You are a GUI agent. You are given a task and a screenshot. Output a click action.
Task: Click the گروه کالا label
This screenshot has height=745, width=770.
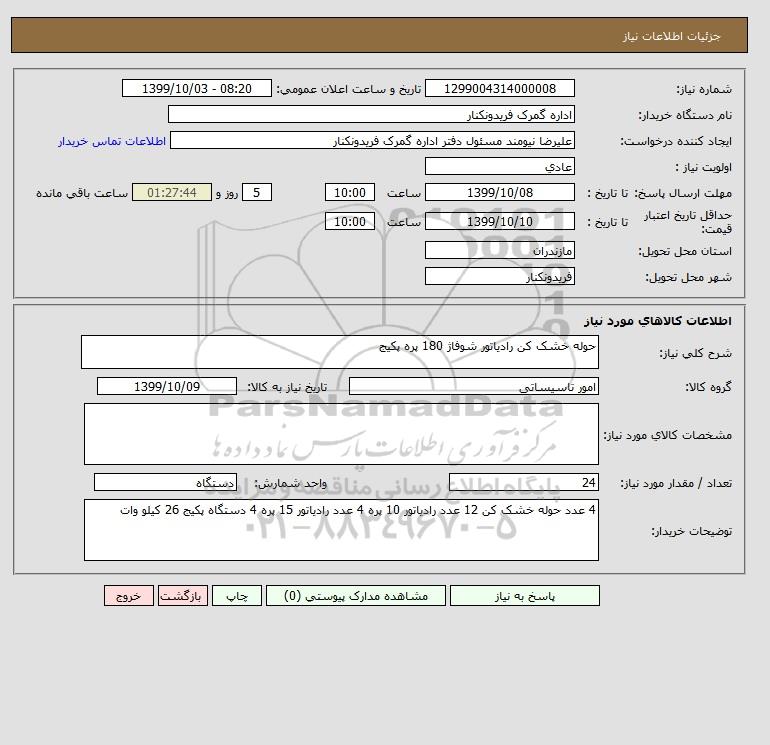click(708, 387)
